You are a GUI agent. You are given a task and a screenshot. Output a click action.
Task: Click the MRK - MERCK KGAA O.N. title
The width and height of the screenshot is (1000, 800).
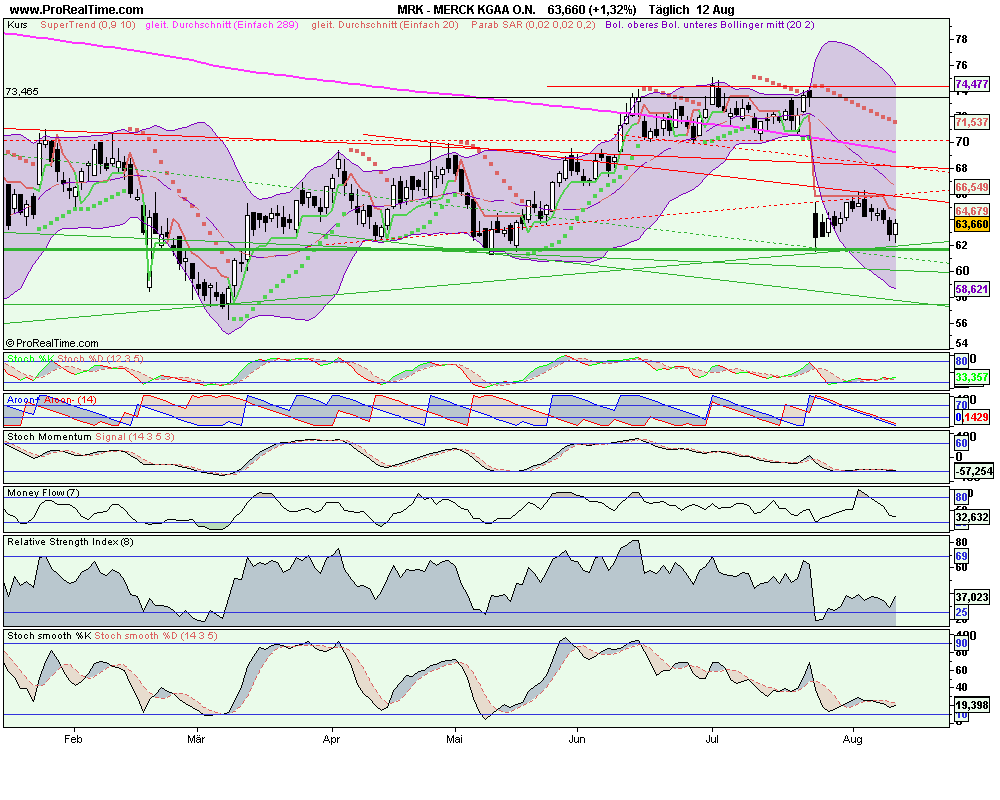pyautogui.click(x=466, y=10)
